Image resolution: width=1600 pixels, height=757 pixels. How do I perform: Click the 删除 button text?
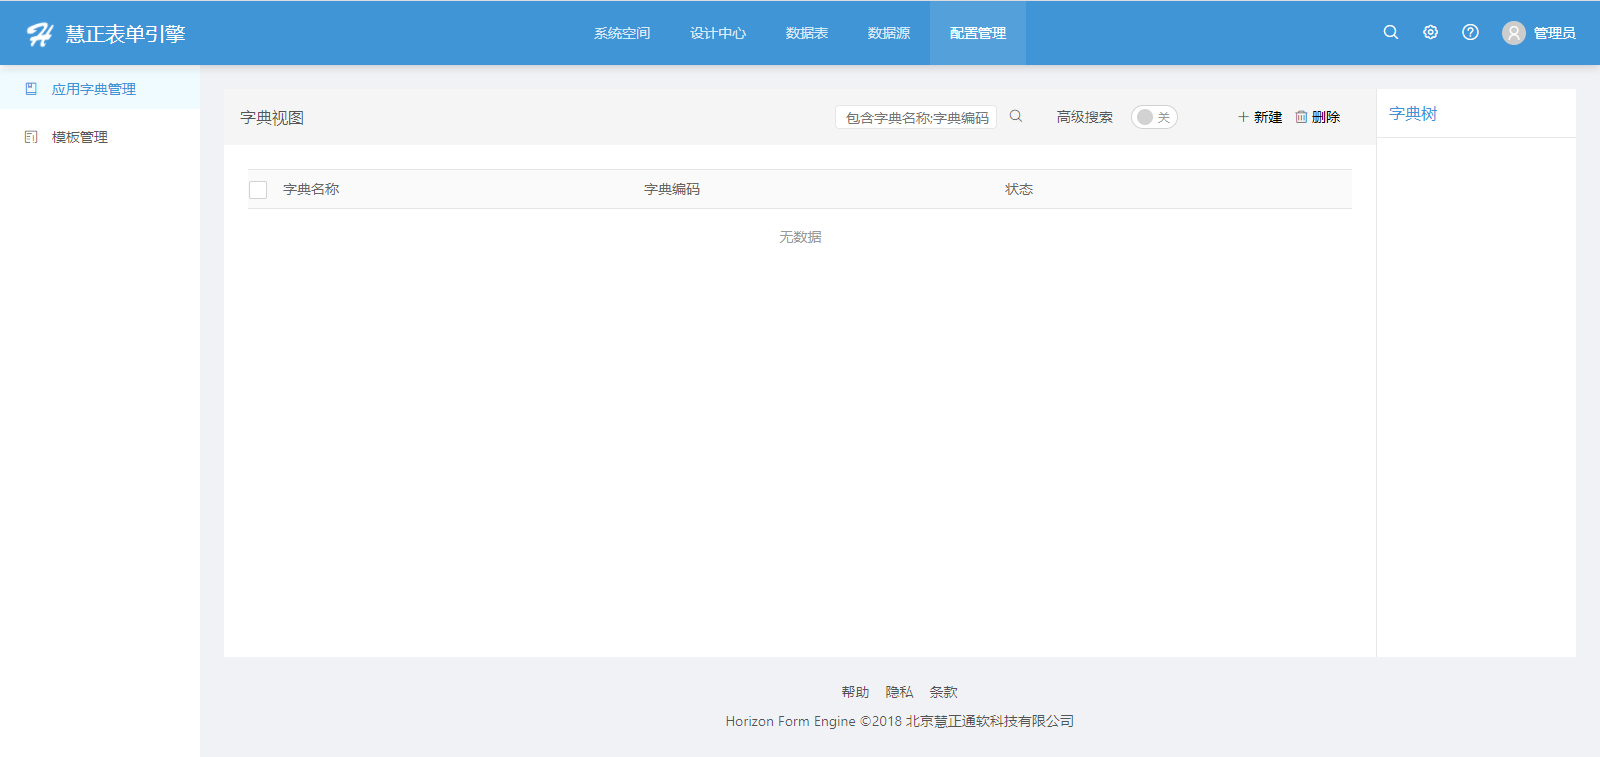click(x=1326, y=117)
